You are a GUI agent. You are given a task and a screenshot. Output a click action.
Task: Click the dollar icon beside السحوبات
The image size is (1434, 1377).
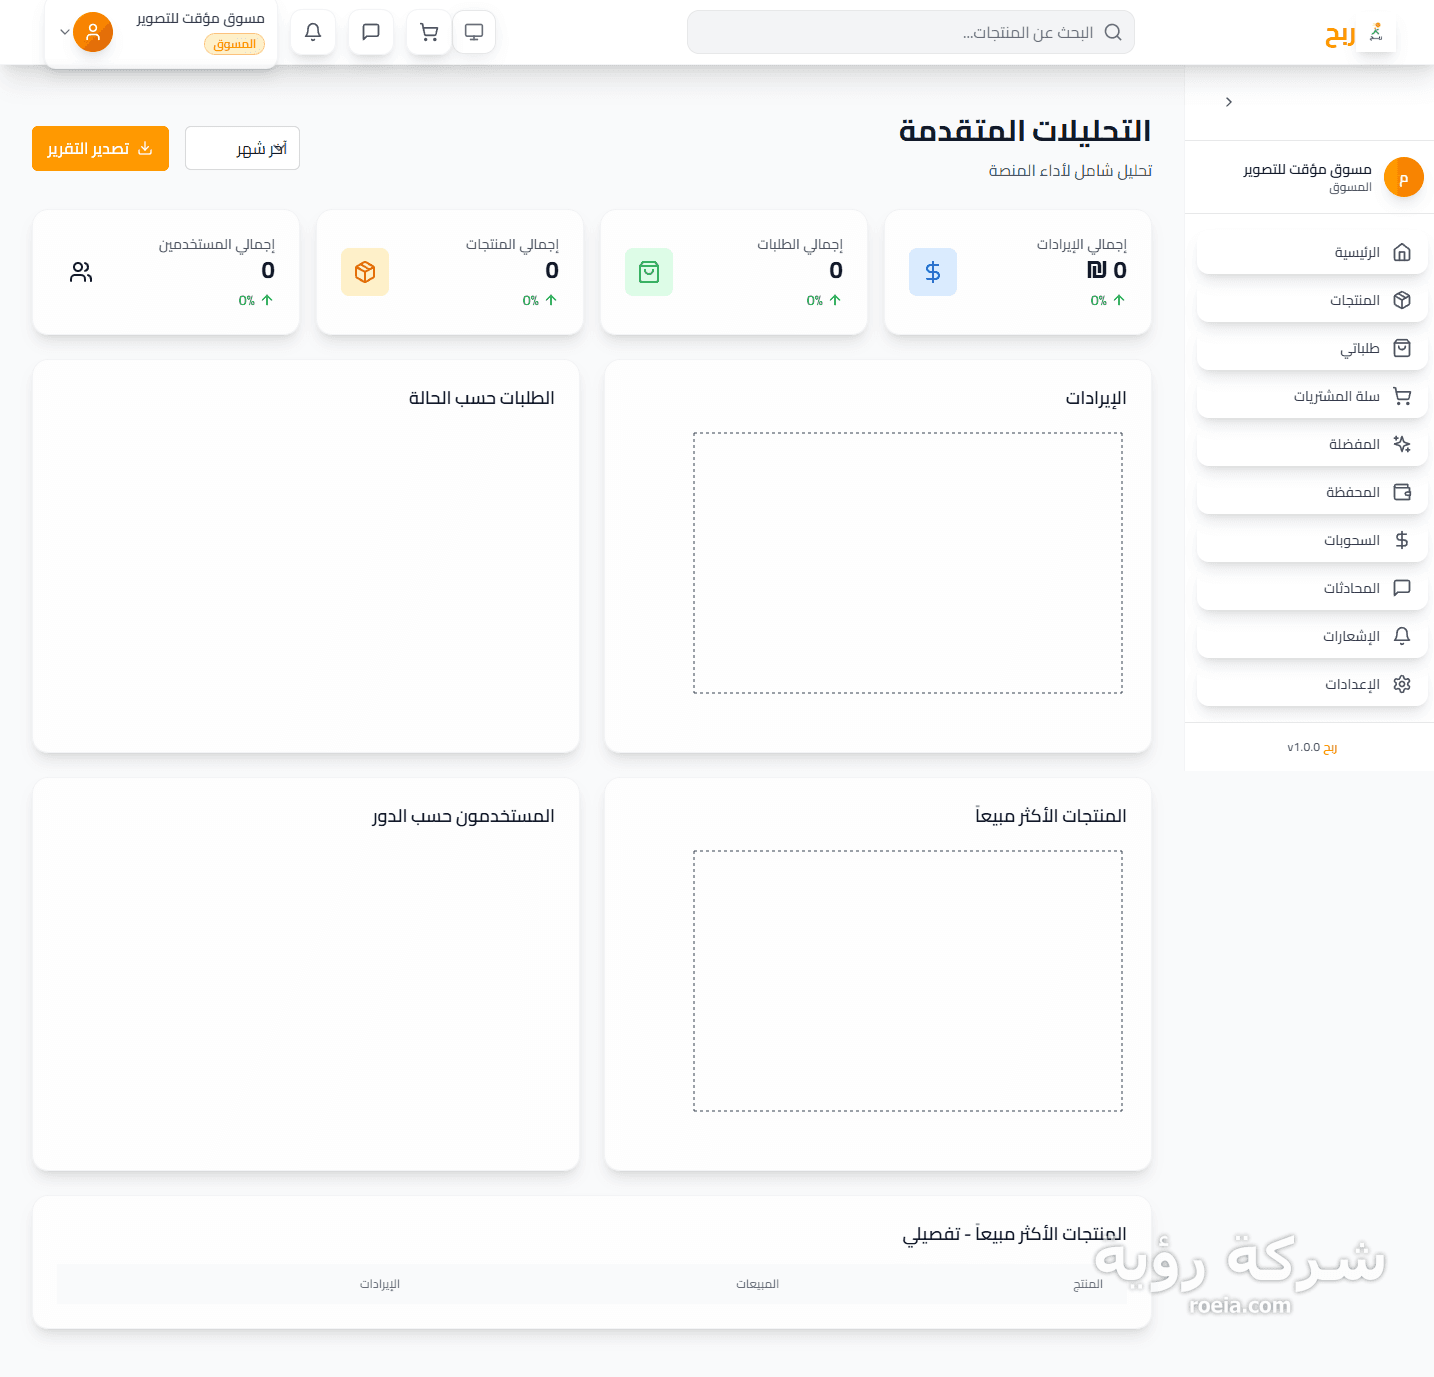pos(1402,540)
